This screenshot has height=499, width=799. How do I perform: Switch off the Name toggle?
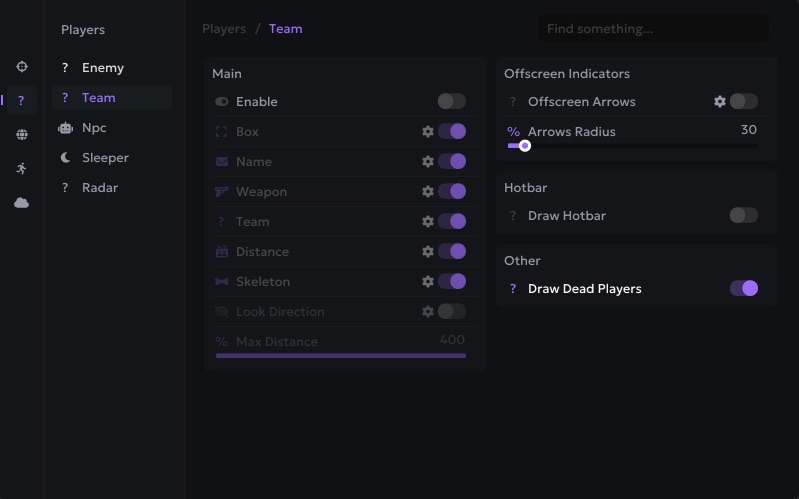pos(451,162)
